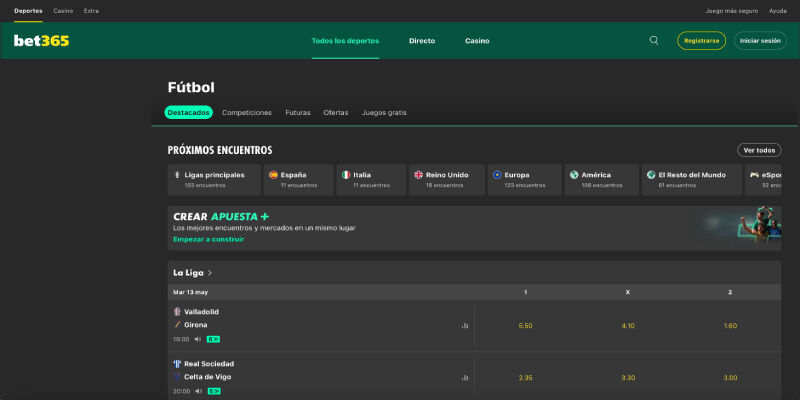
Task: Pick Celta de Vigo win odds 3.00
Action: [730, 378]
